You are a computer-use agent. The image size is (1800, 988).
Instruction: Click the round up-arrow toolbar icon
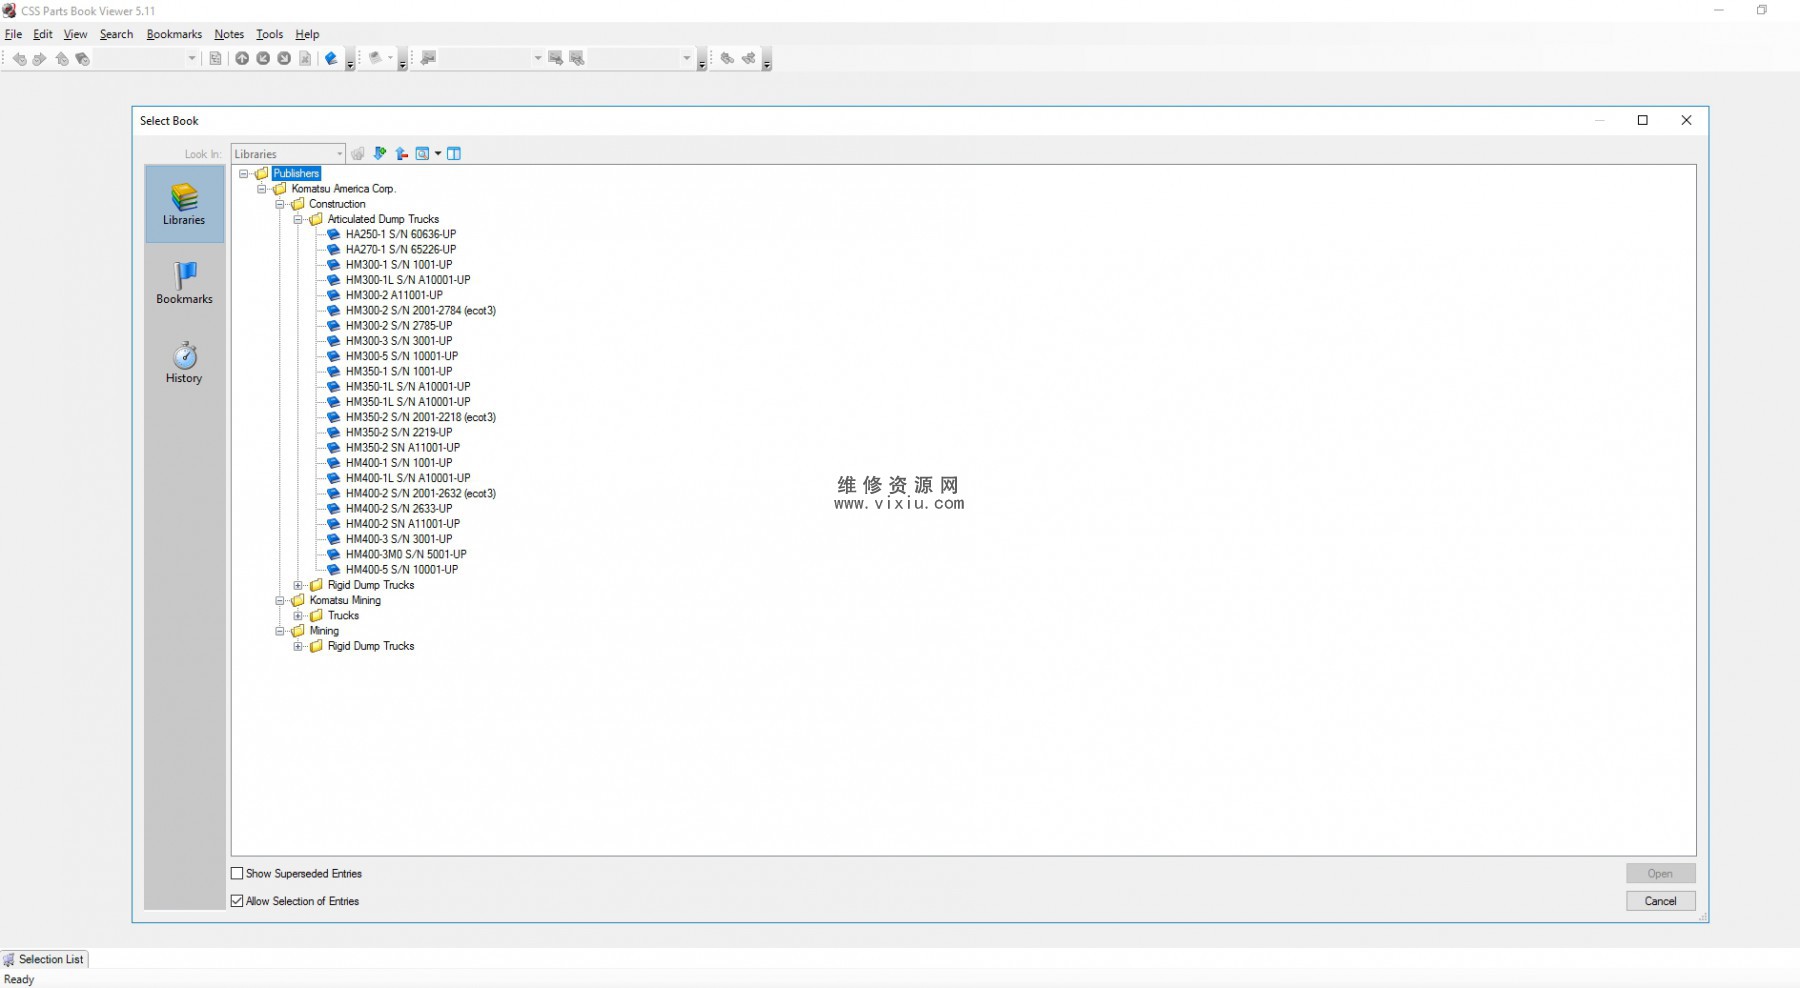[x=242, y=59]
